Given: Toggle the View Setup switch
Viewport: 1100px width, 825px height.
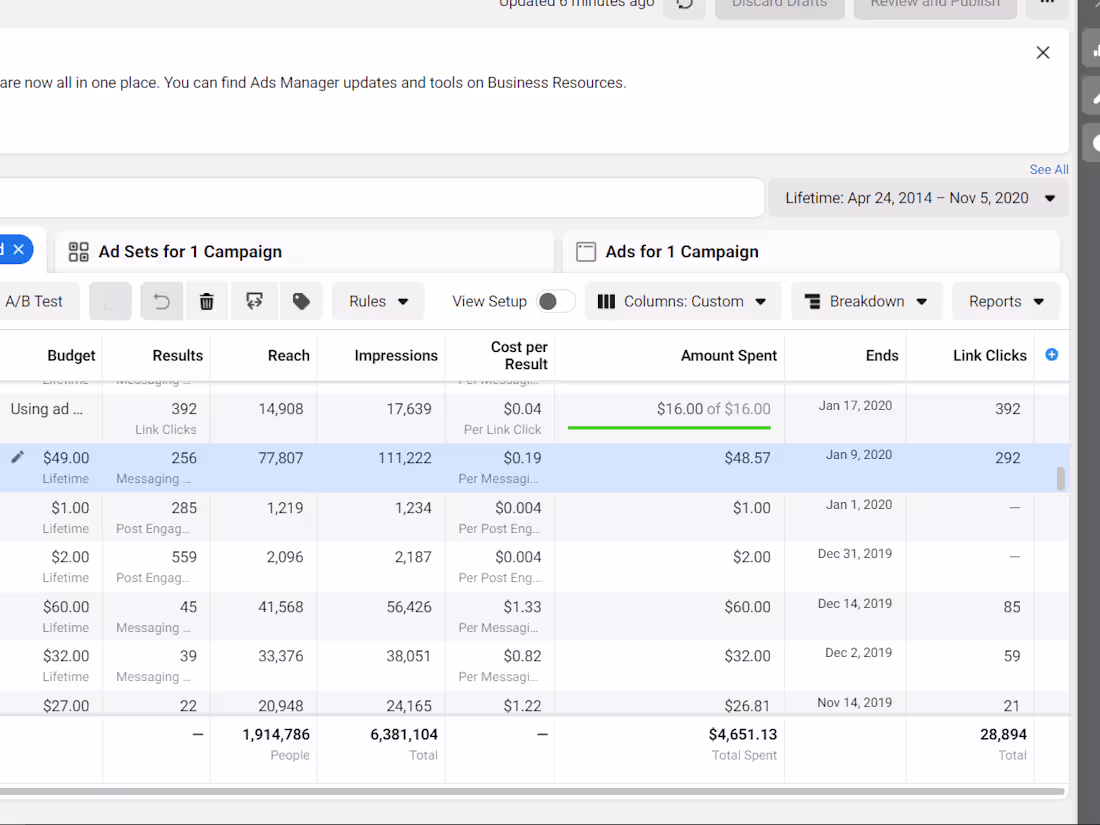Looking at the screenshot, I should pyautogui.click(x=556, y=301).
